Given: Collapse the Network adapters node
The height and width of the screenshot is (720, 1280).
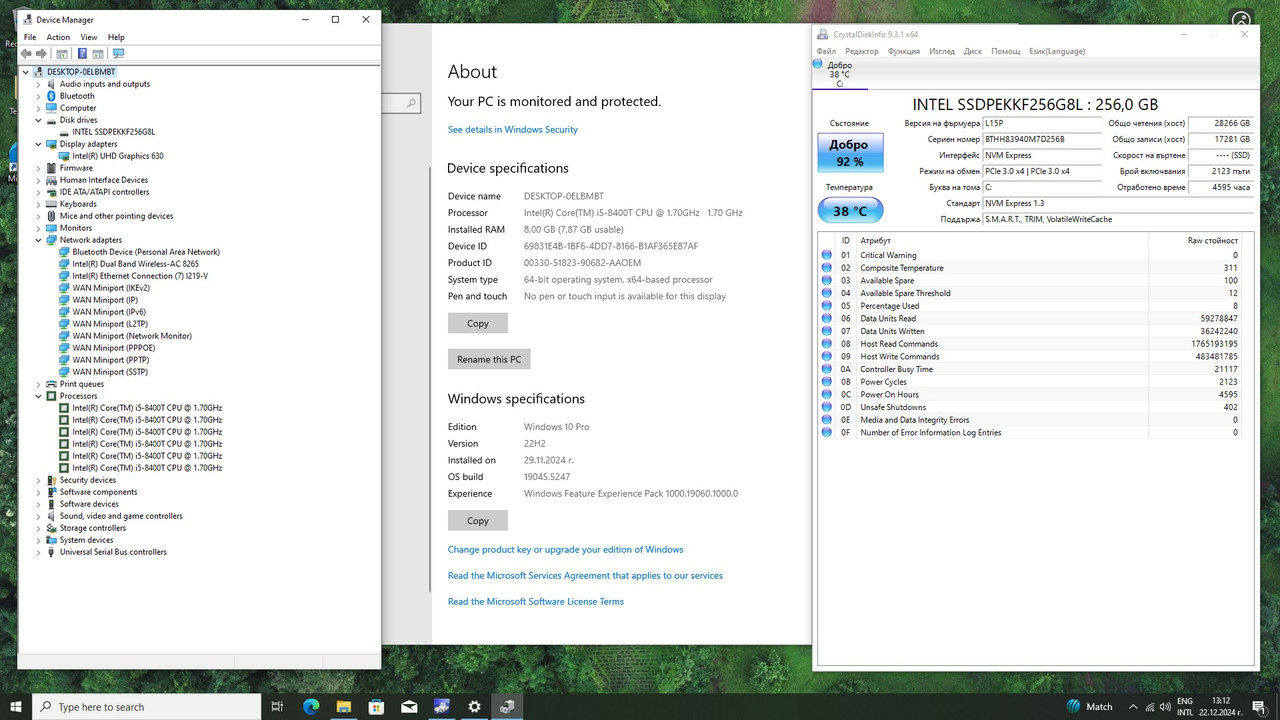Looking at the screenshot, I should pos(39,240).
